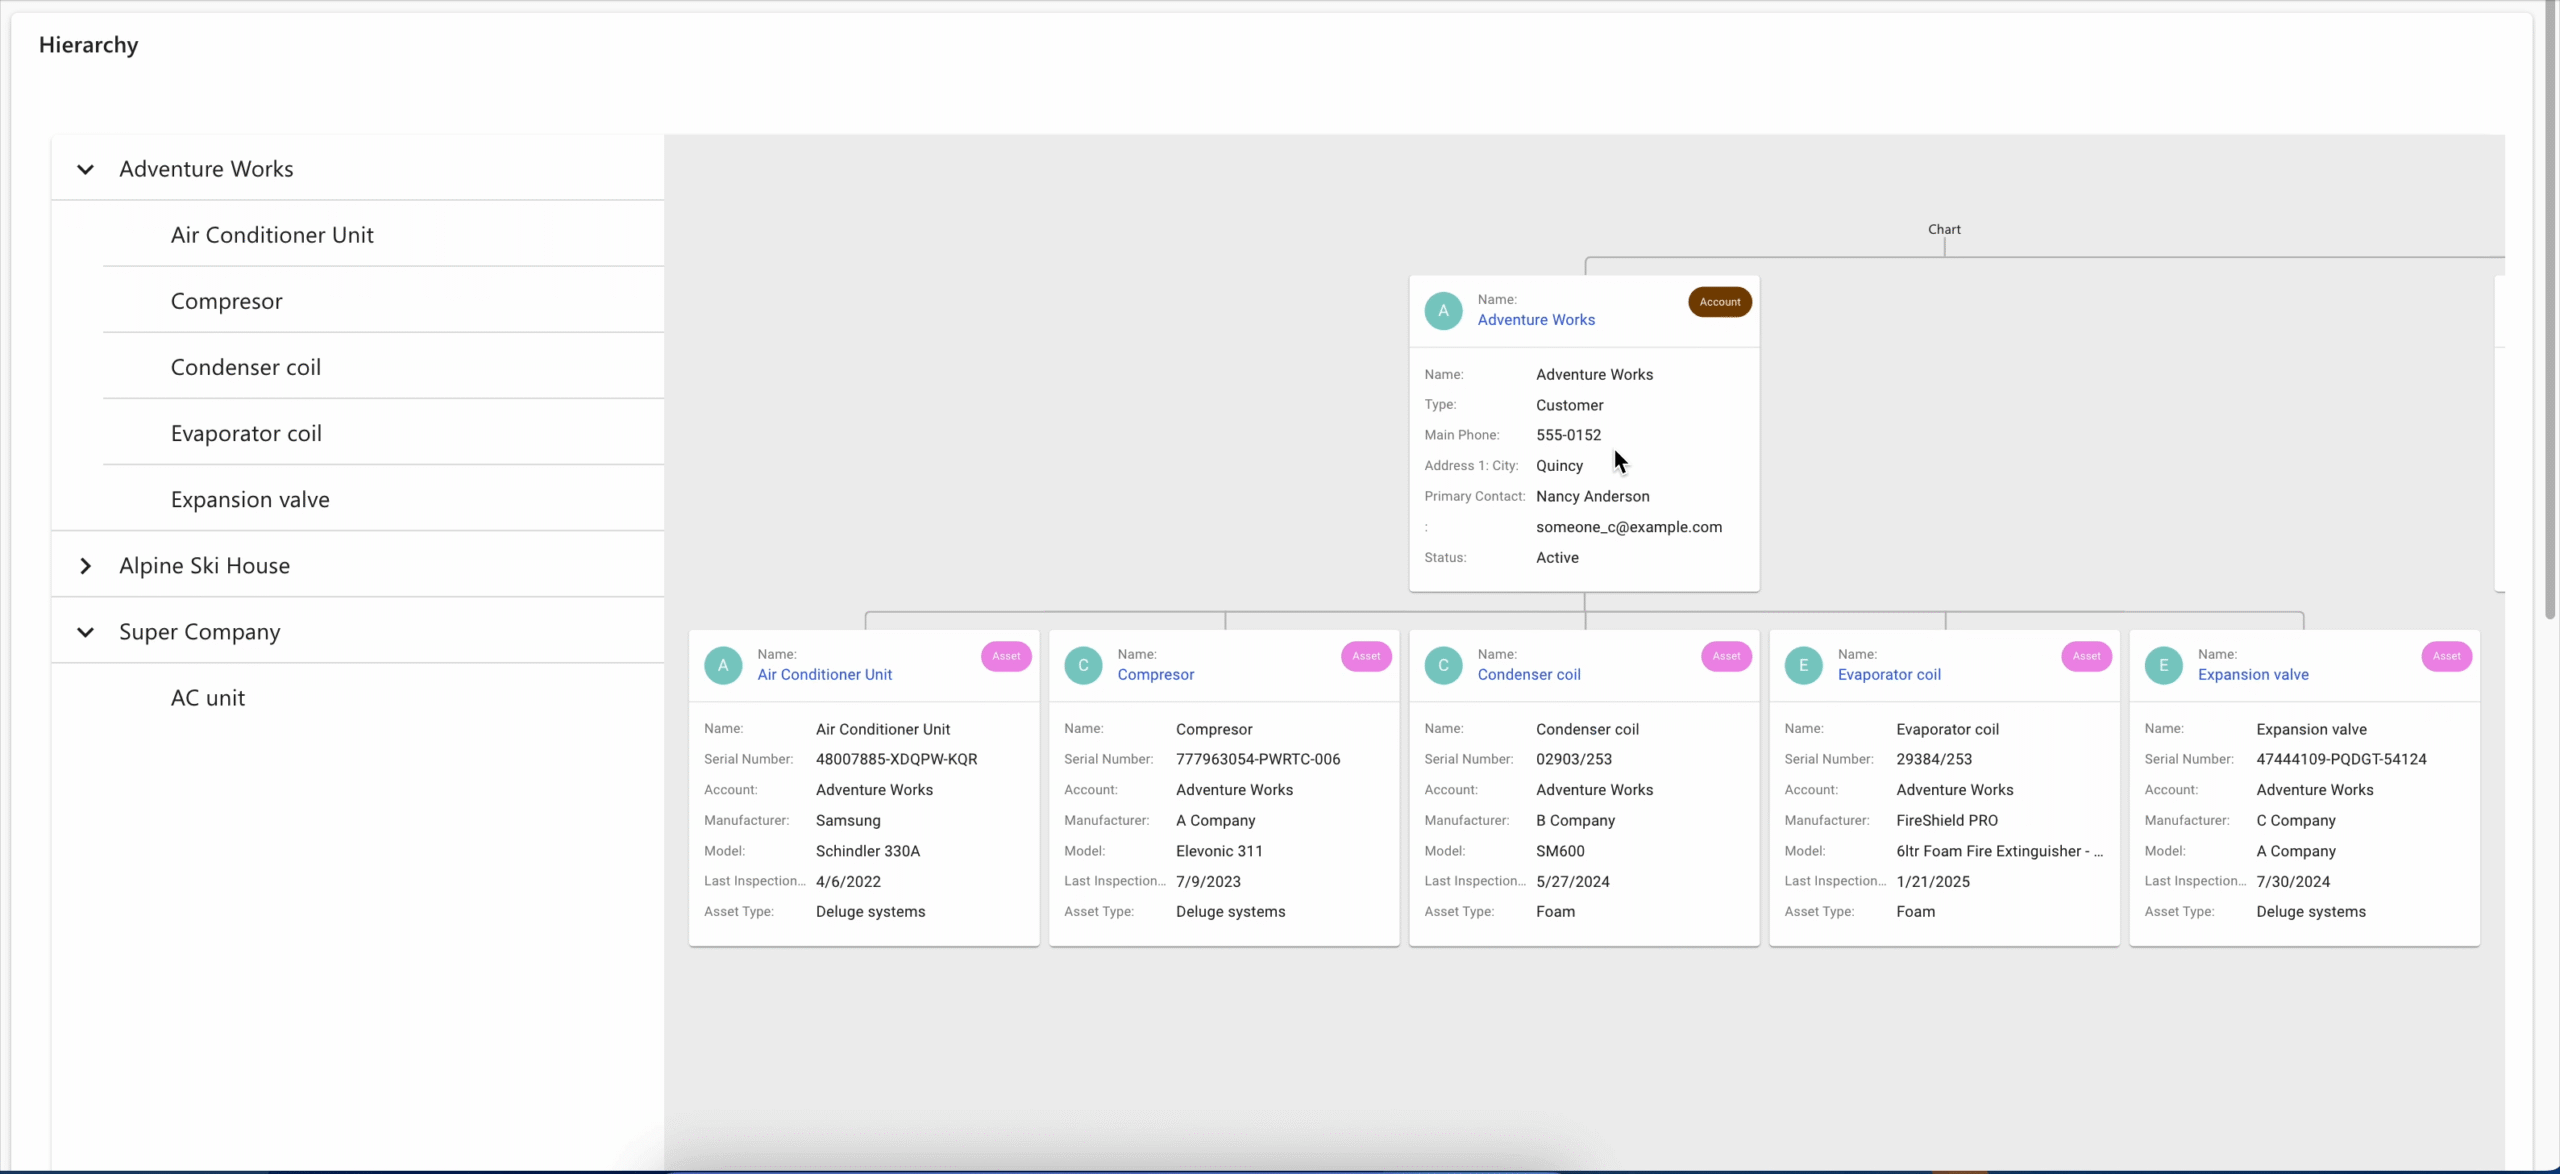Click the Compresor card avatar icon
Image resolution: width=2560 pixels, height=1174 pixels.
point(1083,665)
